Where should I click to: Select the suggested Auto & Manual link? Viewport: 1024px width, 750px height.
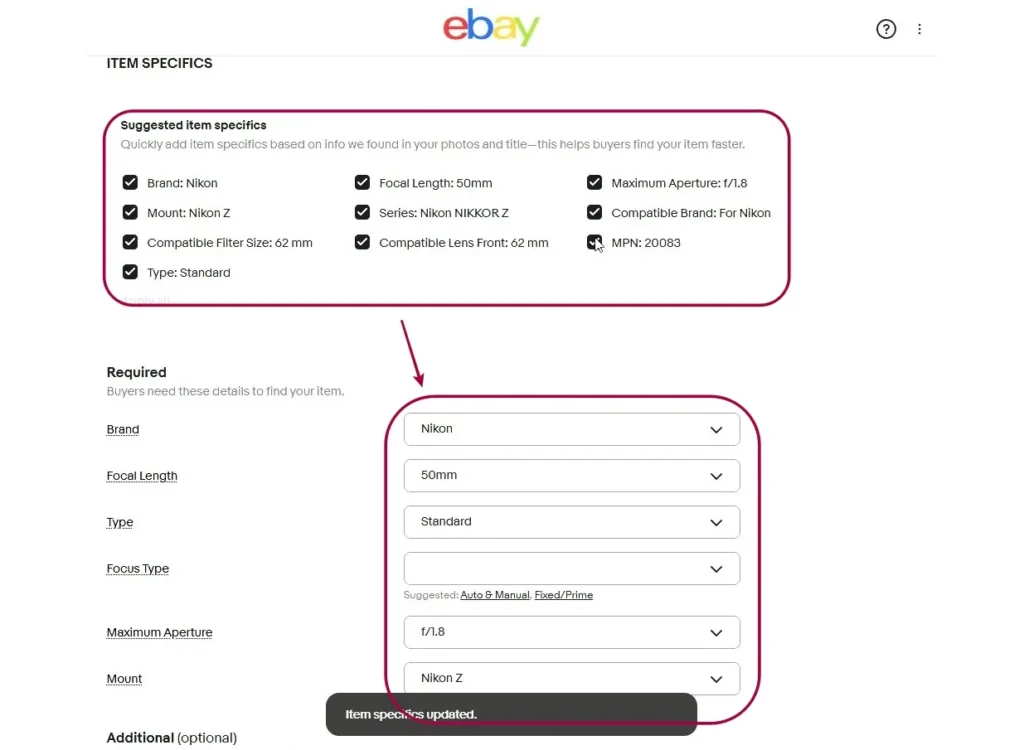pyautogui.click(x=494, y=595)
